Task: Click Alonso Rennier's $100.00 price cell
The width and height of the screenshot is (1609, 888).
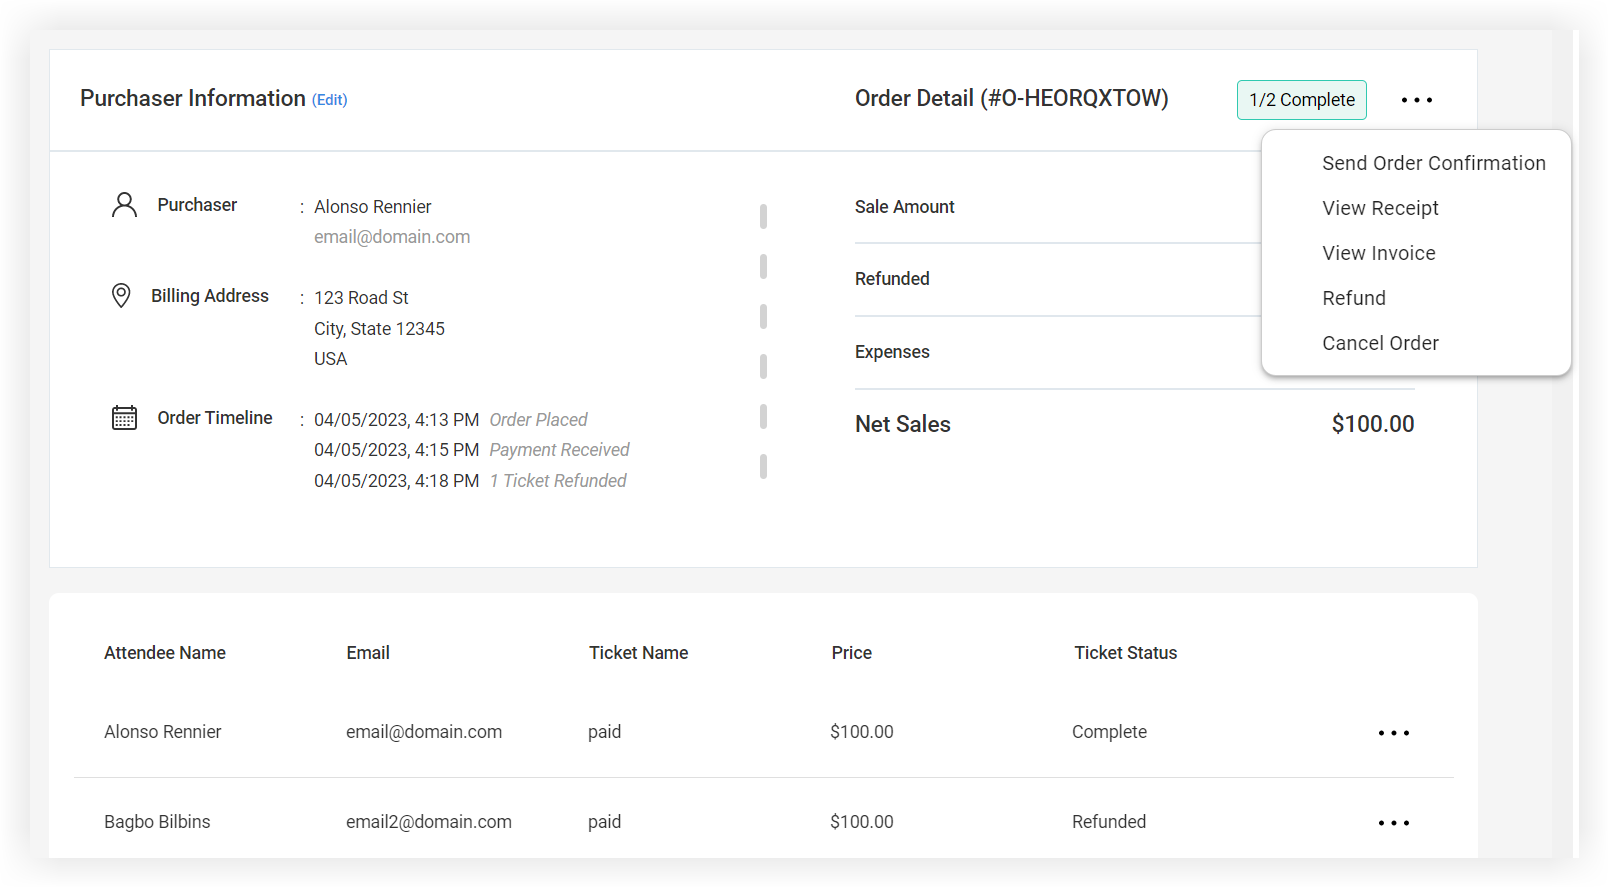Action: 861,732
